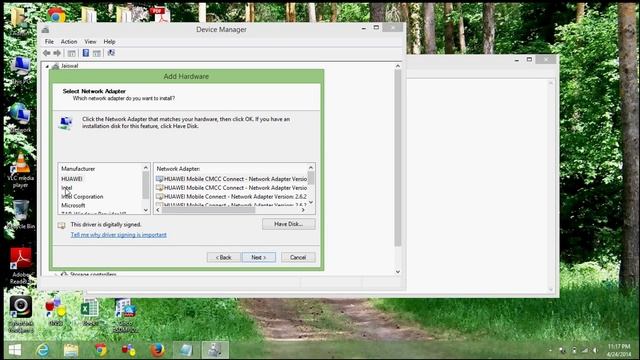Click the Scan for hardware changes toolbar icon
The image size is (640, 360).
coord(111,53)
